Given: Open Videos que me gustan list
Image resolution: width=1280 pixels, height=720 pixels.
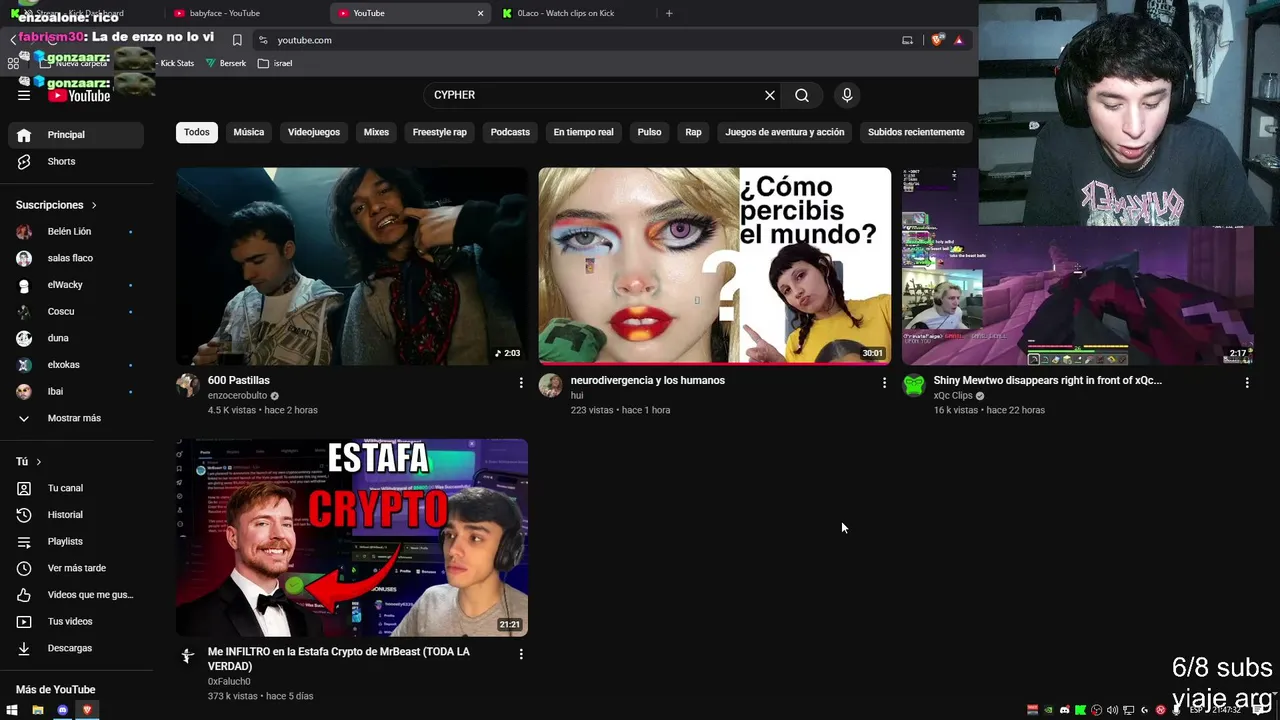Looking at the screenshot, I should tap(76, 595).
